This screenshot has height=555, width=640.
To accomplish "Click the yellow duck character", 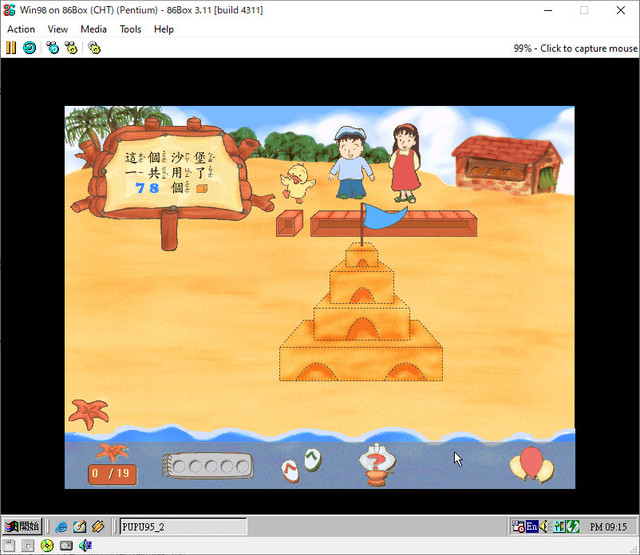I will coord(298,183).
